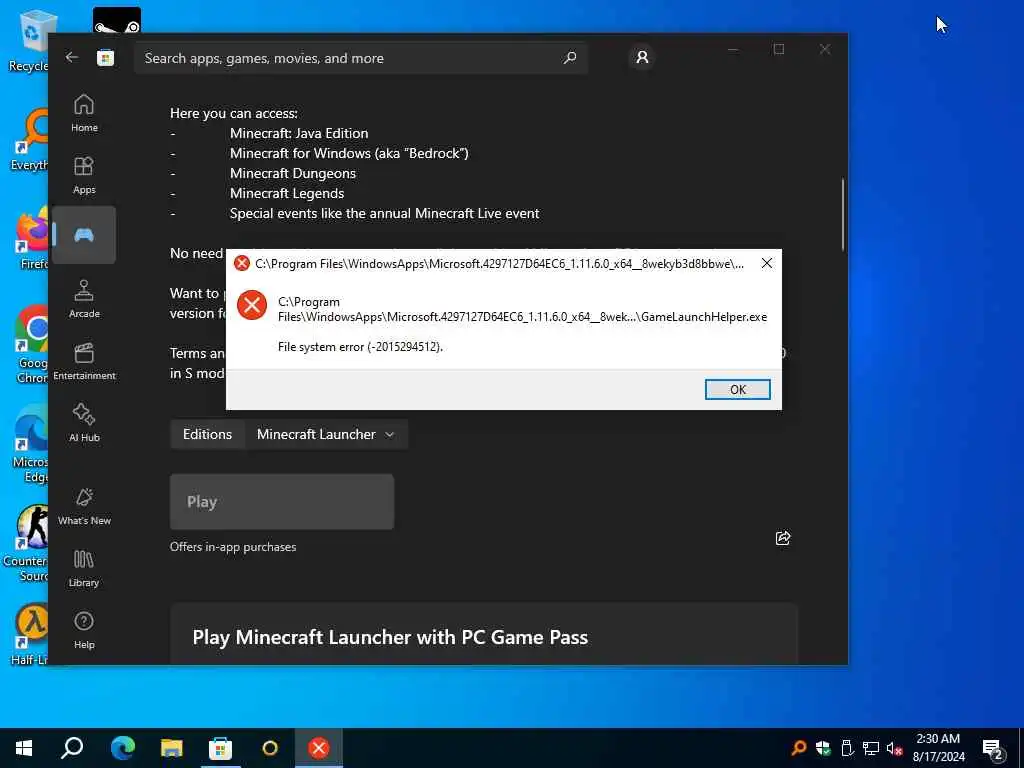Close the error dialog with X
Image resolution: width=1024 pixels, height=768 pixels.
coord(767,263)
